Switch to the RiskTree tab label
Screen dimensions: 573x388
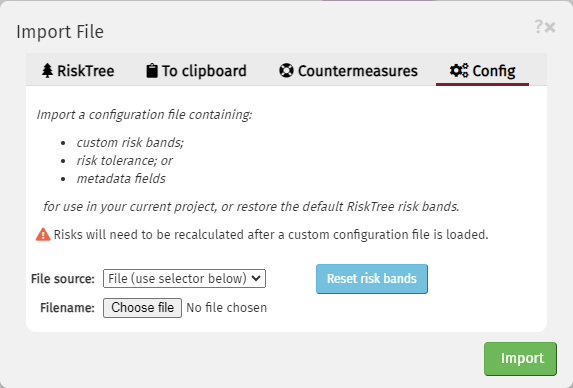coord(86,71)
